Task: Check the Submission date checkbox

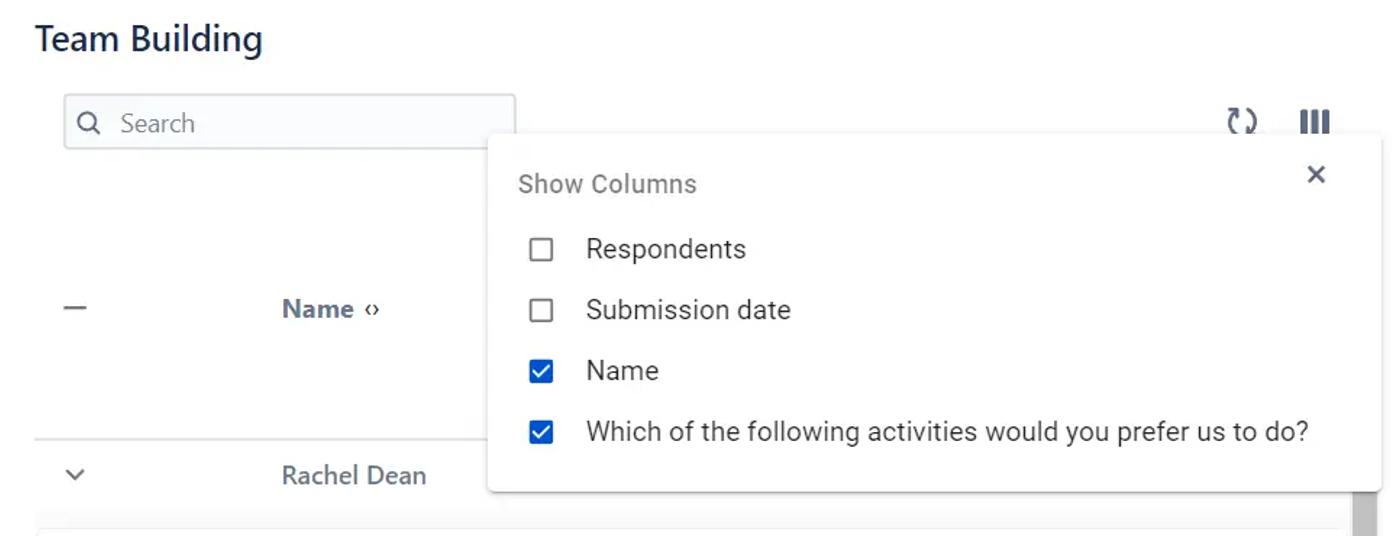Action: (541, 310)
